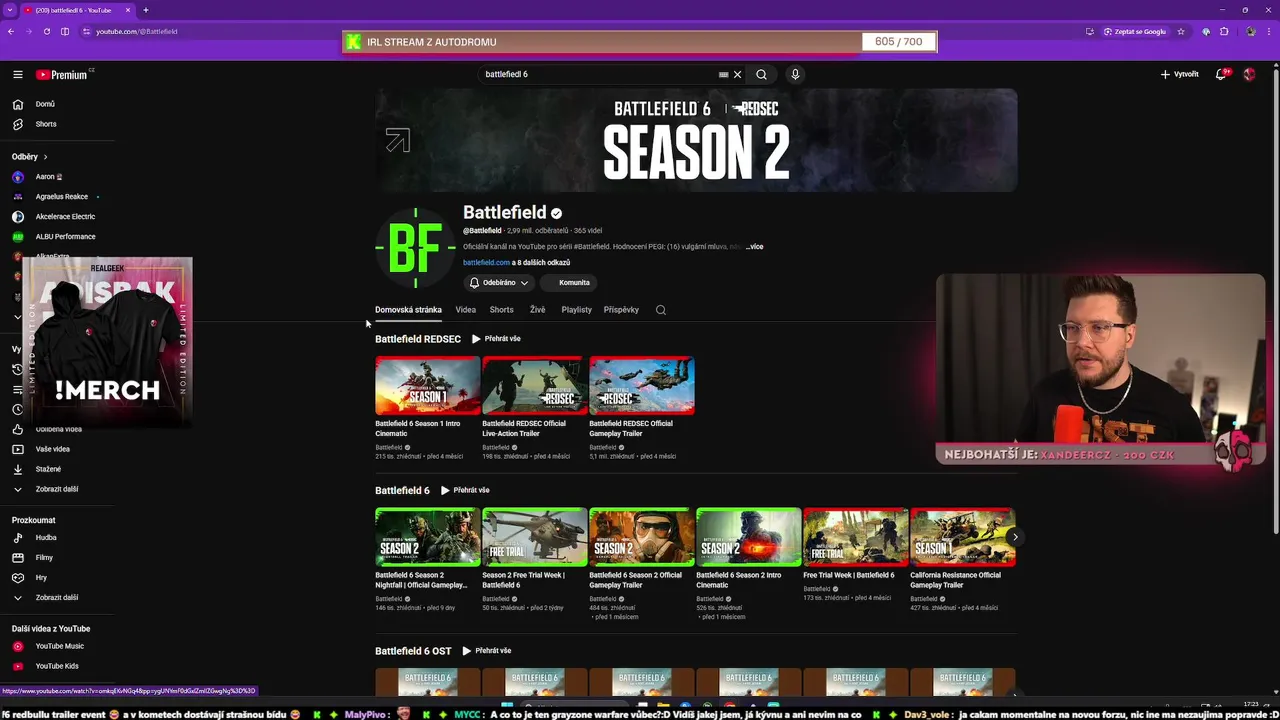This screenshot has width=1280, height=720.
Task: Open California Resistance Gameplay Trailer thumbnail
Action: (963, 537)
